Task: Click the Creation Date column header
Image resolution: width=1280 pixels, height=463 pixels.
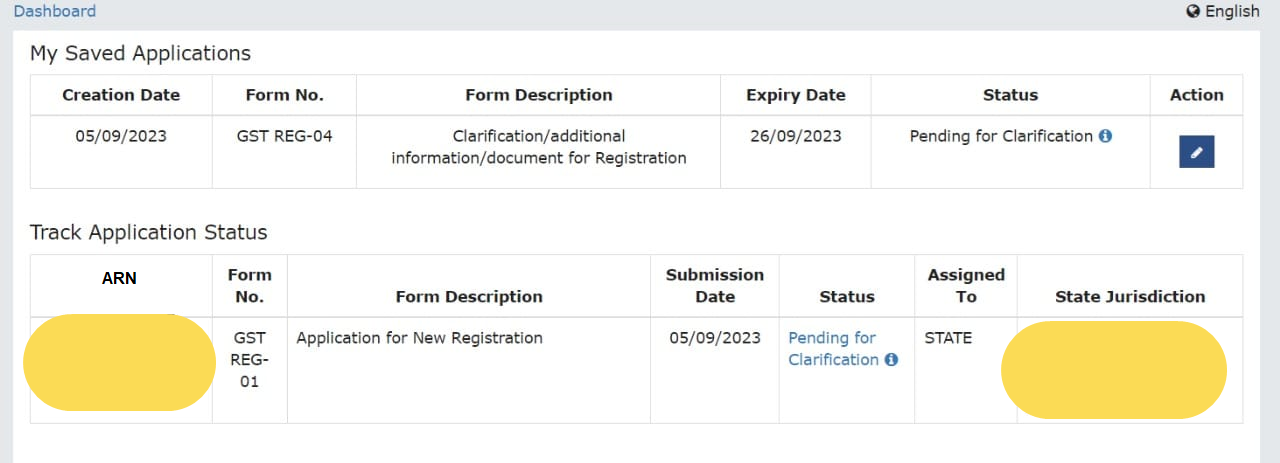Action: tap(121, 95)
